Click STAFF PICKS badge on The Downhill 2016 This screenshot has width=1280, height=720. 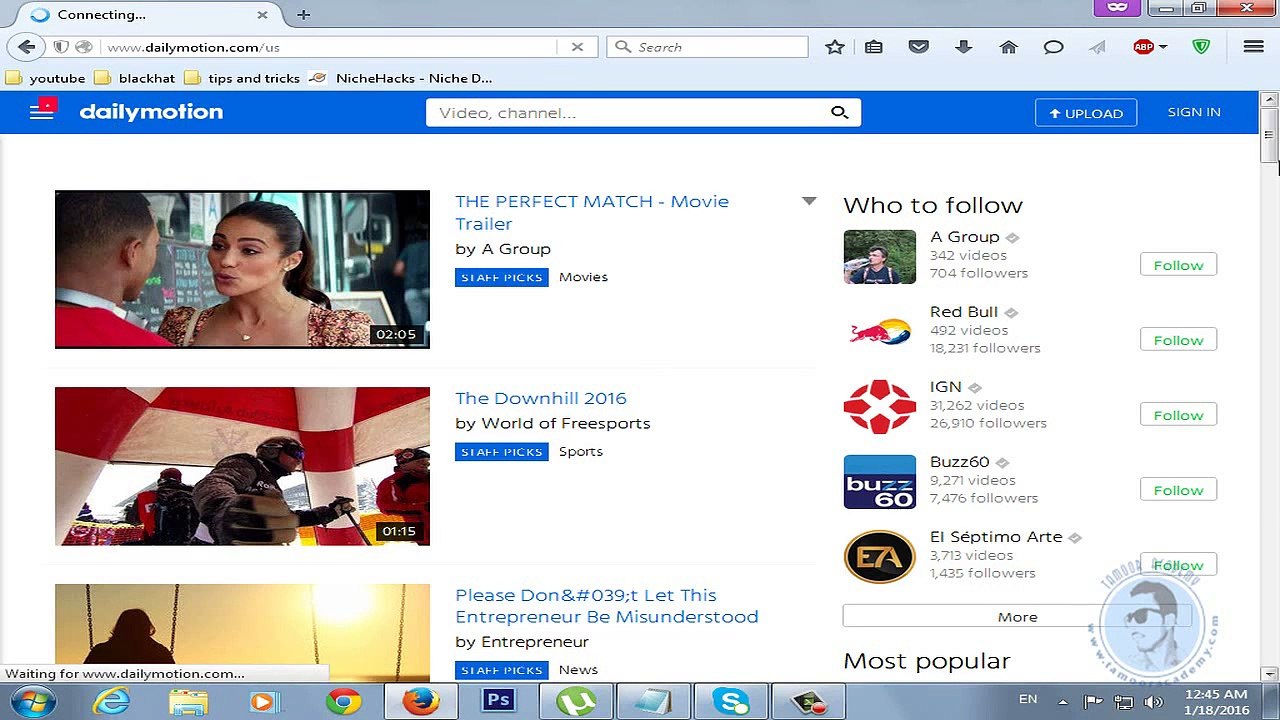coord(502,452)
